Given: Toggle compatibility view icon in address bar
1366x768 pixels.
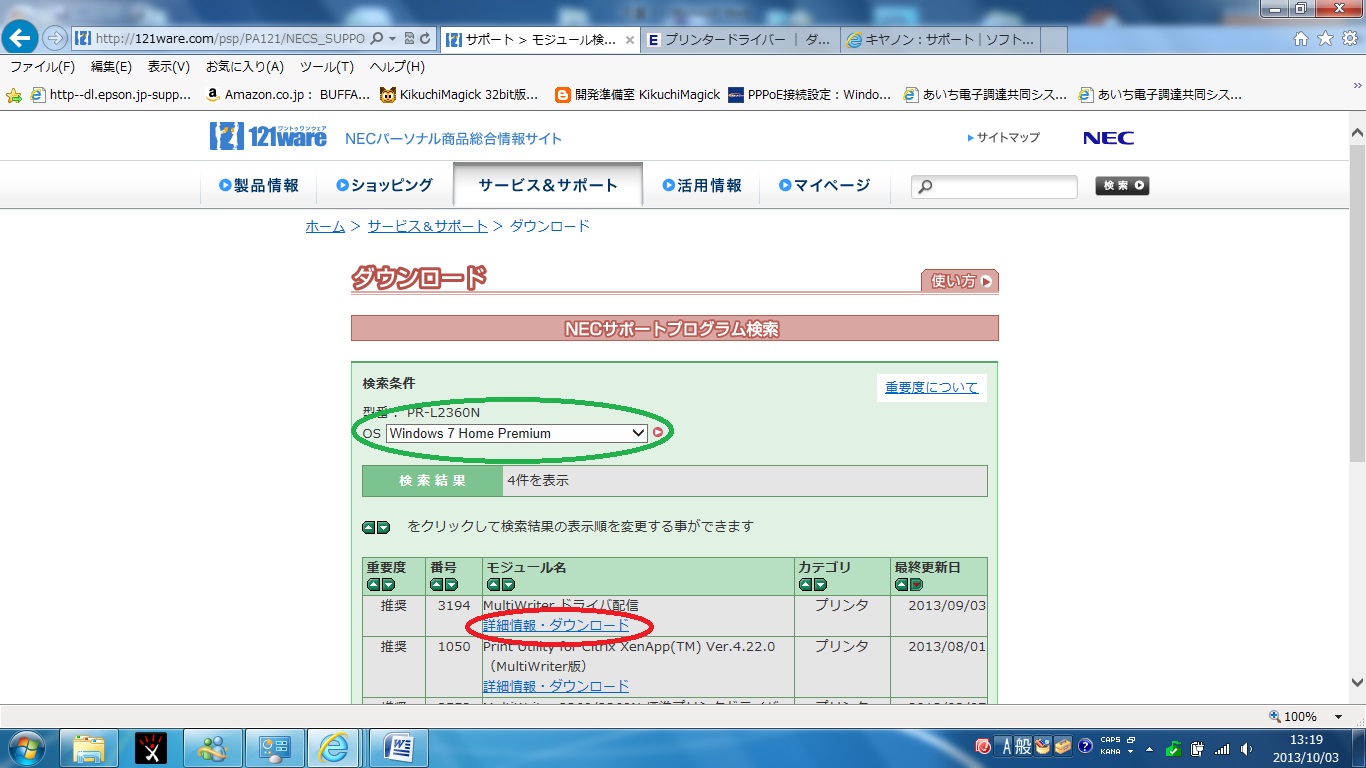Looking at the screenshot, I should [x=409, y=39].
